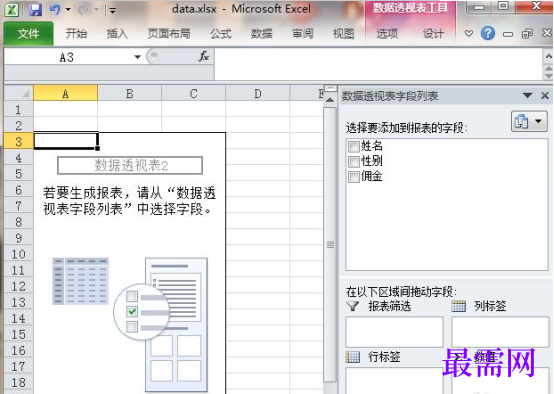Viewport: 554px width, 394px height.
Task: Switch to the 插入 ribbon tab
Action: tap(117, 34)
